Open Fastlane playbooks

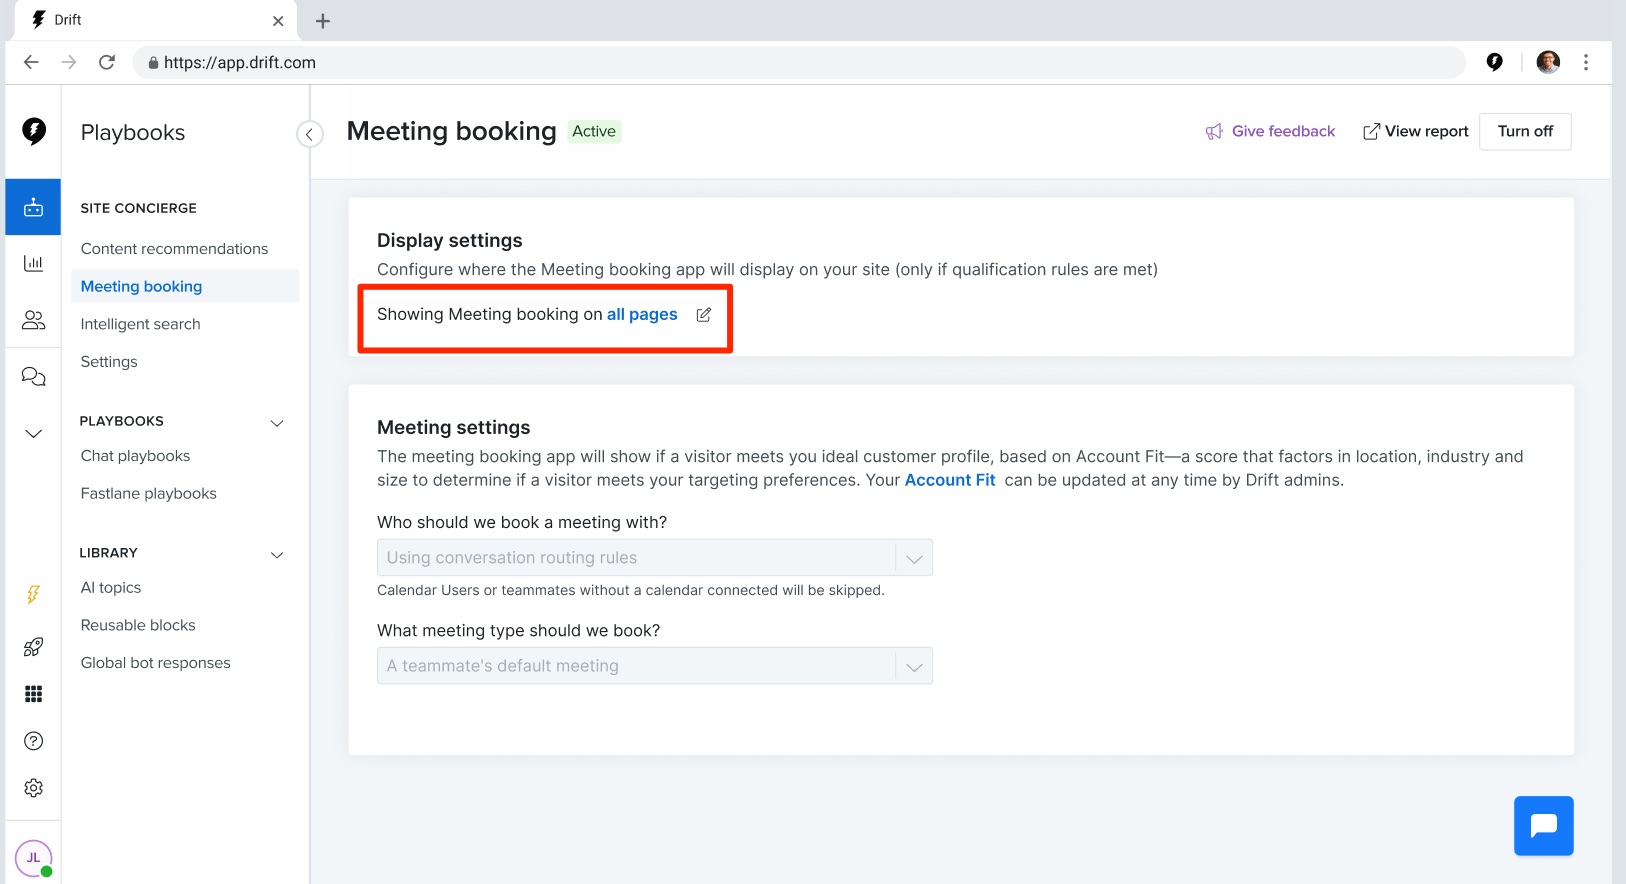148,494
